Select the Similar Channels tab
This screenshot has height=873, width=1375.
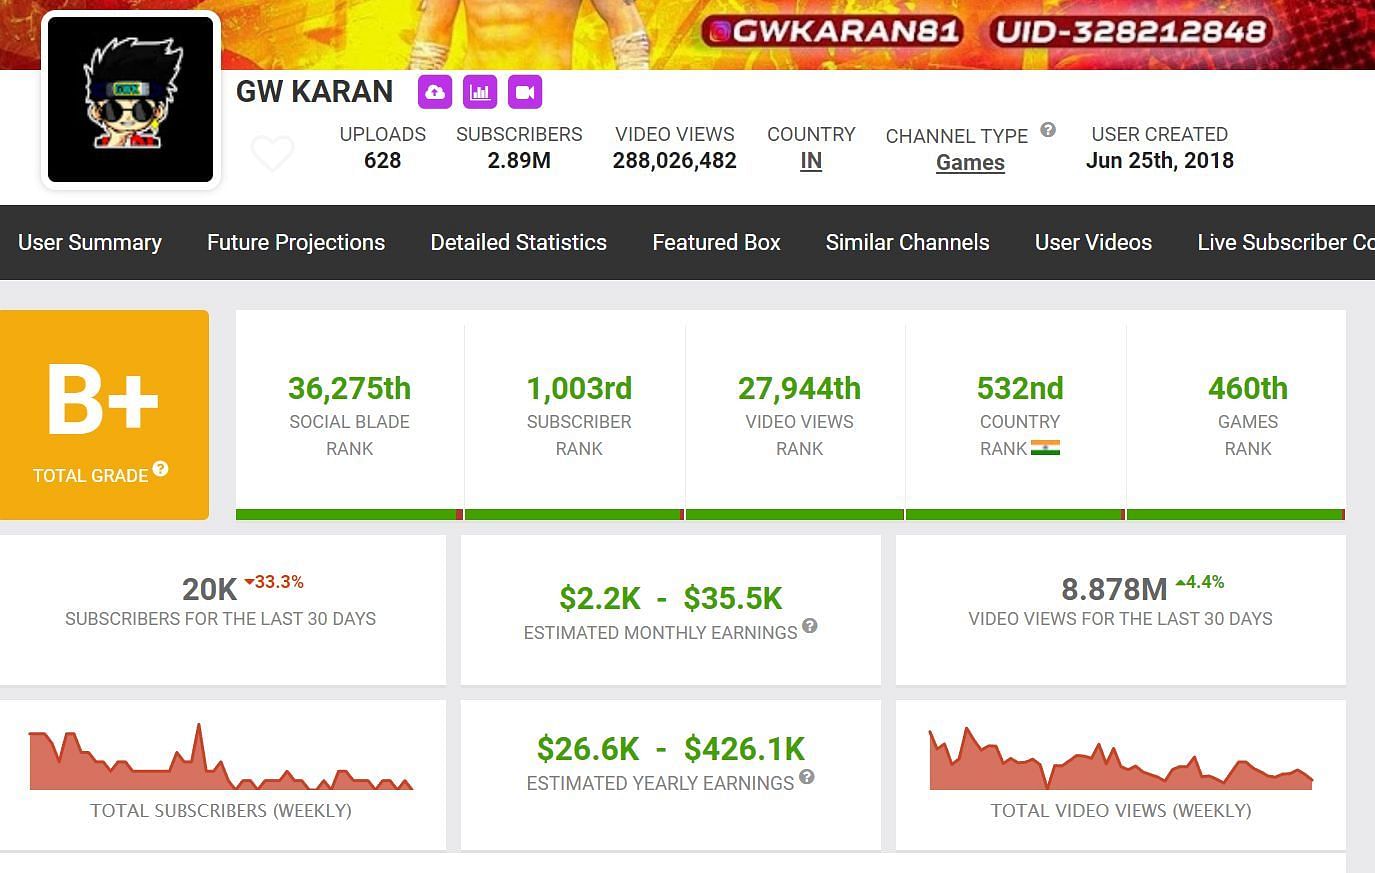tap(907, 242)
